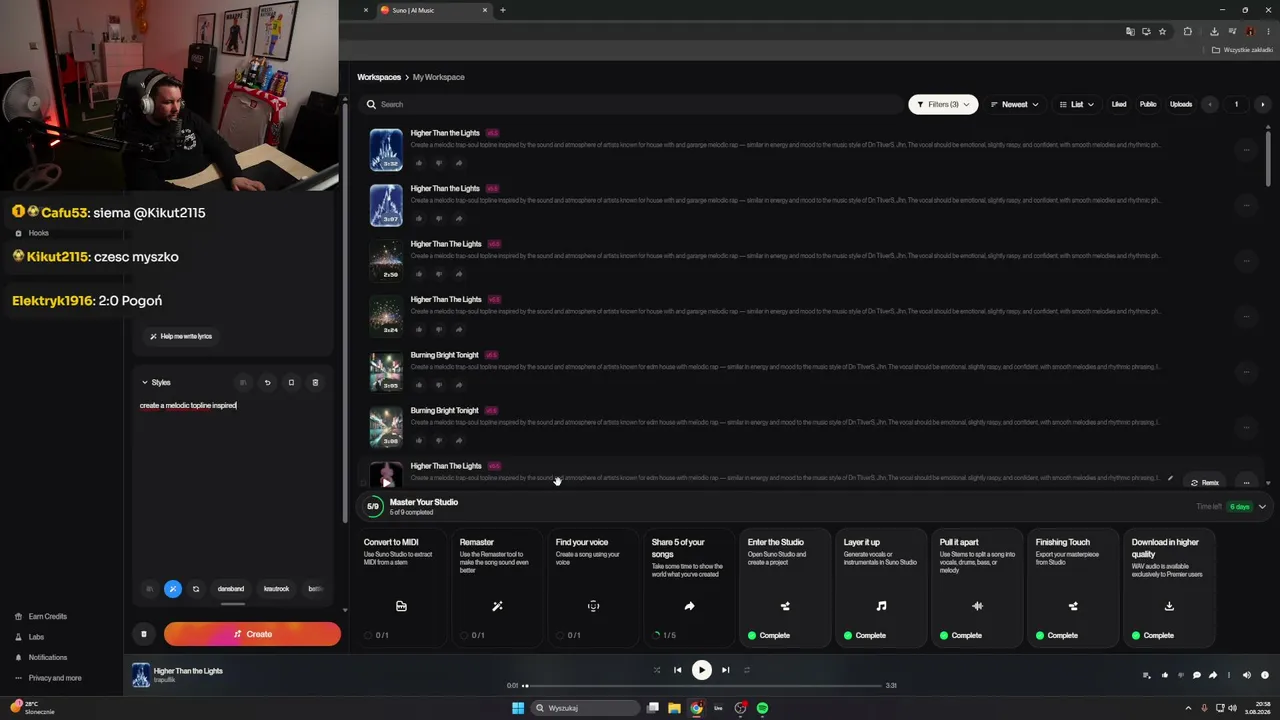The width and height of the screenshot is (1280, 720).
Task: Click the magic wand style enhance button
Action: click(x=173, y=589)
